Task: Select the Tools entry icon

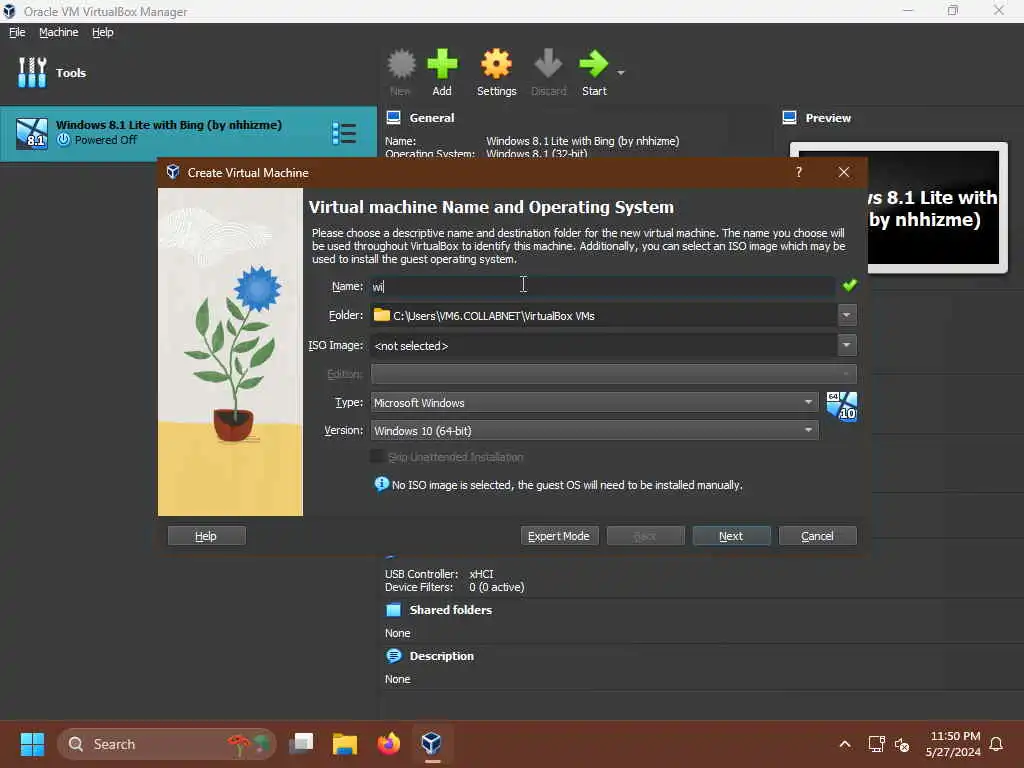Action: [32, 72]
